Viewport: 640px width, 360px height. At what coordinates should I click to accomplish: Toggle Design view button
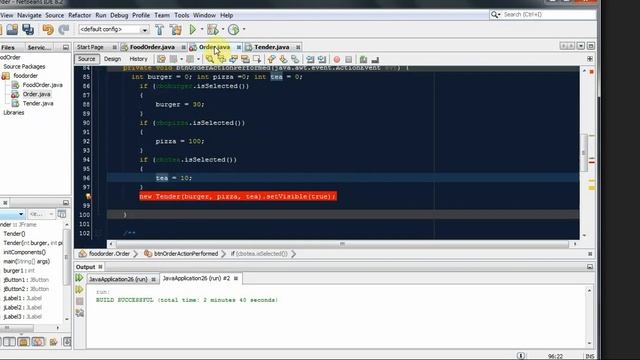tap(112, 59)
